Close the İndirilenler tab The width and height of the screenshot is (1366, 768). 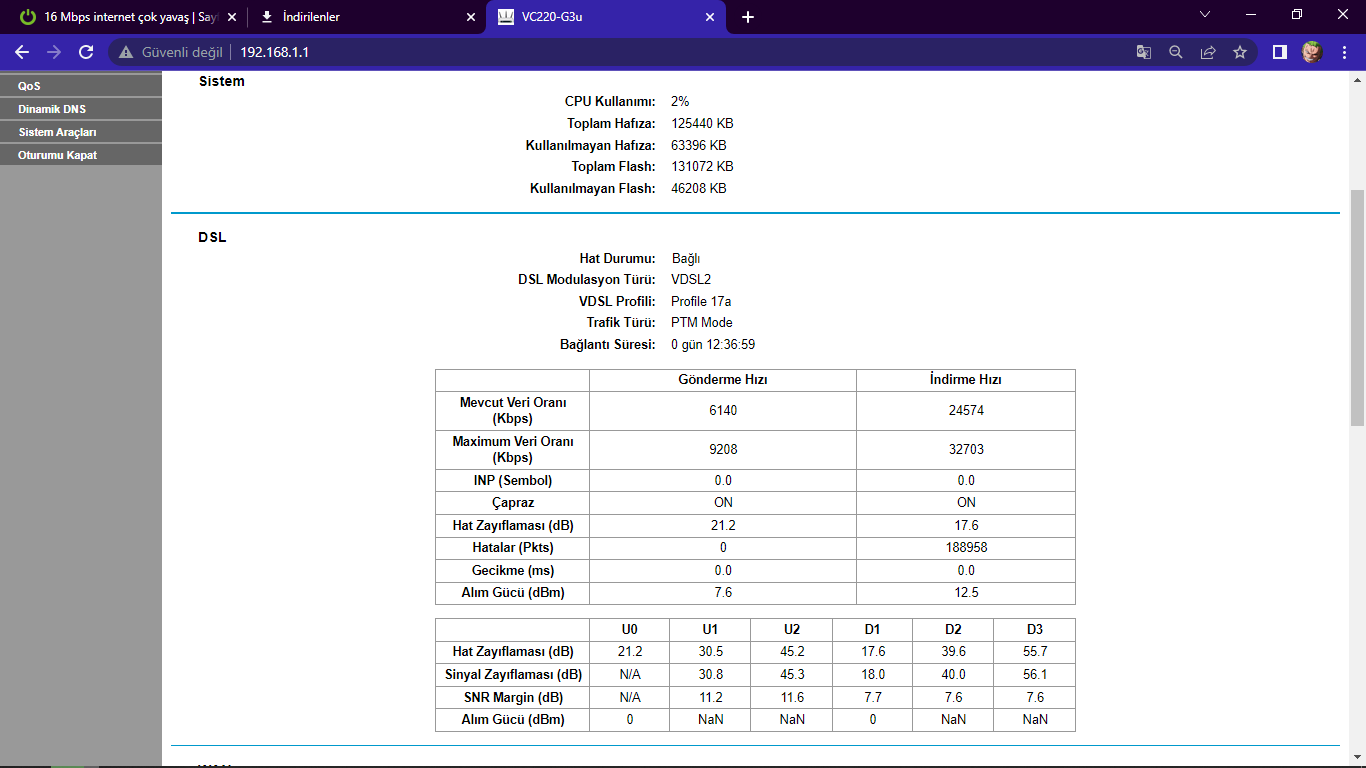pyautogui.click(x=471, y=17)
